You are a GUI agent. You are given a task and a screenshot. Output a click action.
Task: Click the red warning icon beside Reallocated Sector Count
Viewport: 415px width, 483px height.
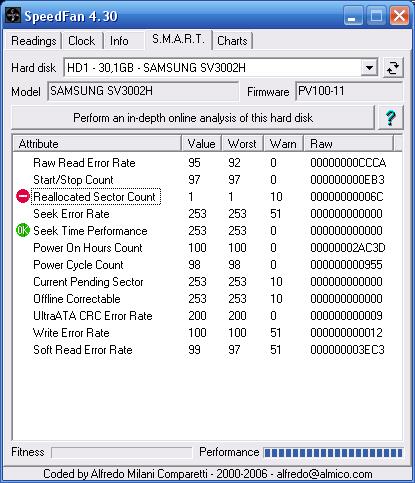point(23,196)
